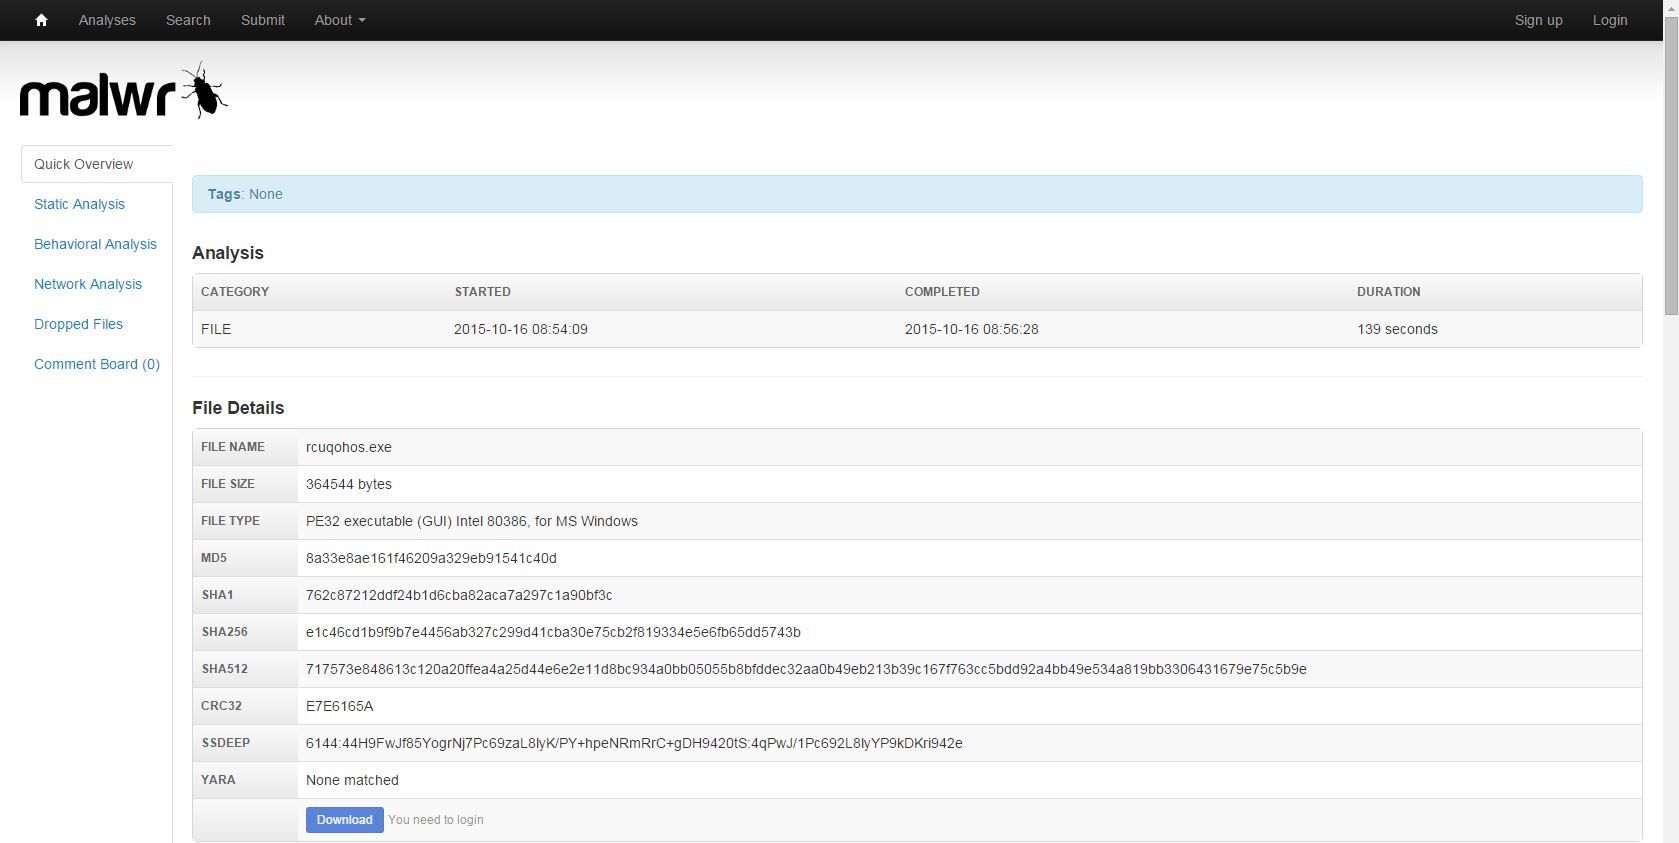
Task: Click the Tags: None banner text
Action: click(245, 194)
